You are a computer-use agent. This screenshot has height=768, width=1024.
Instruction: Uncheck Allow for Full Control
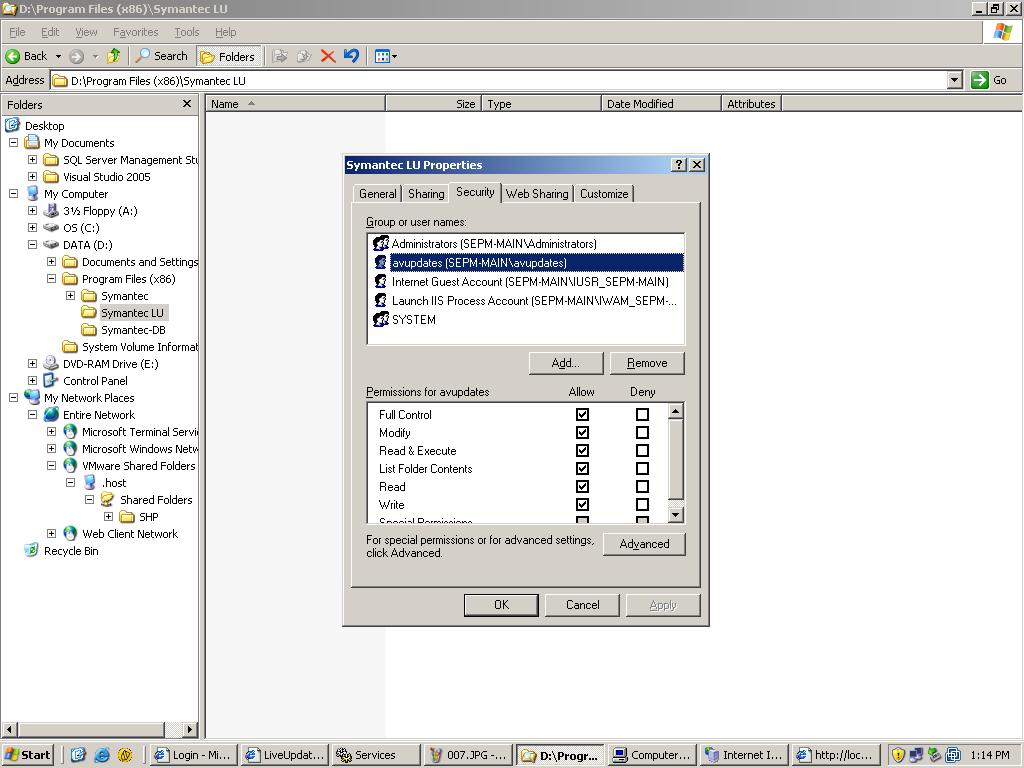[x=582, y=414]
